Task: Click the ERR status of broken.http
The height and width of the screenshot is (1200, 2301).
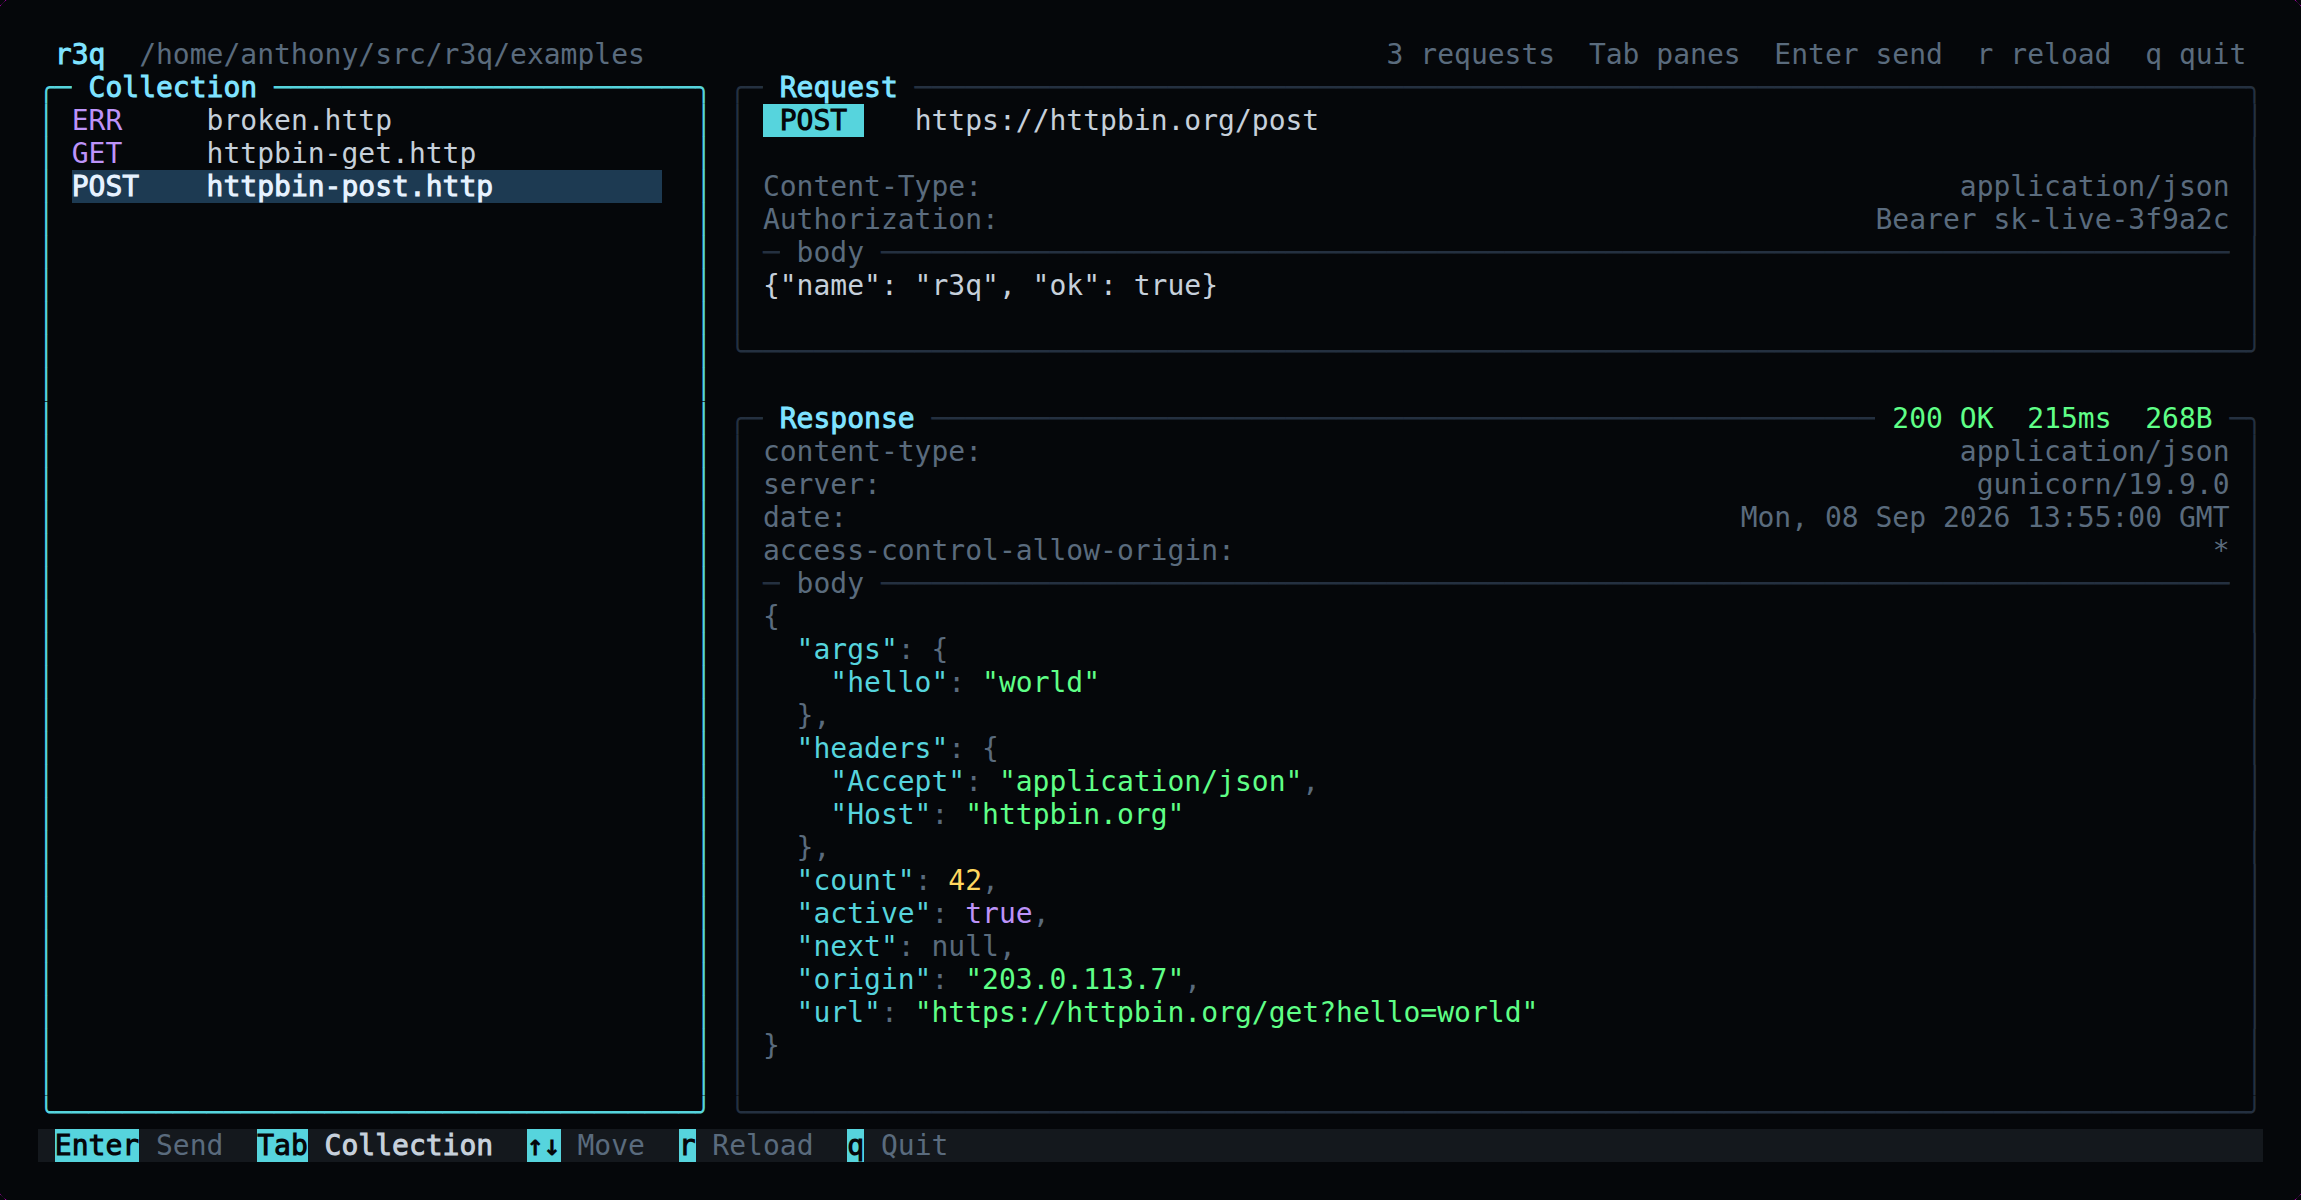Action: click(x=97, y=120)
